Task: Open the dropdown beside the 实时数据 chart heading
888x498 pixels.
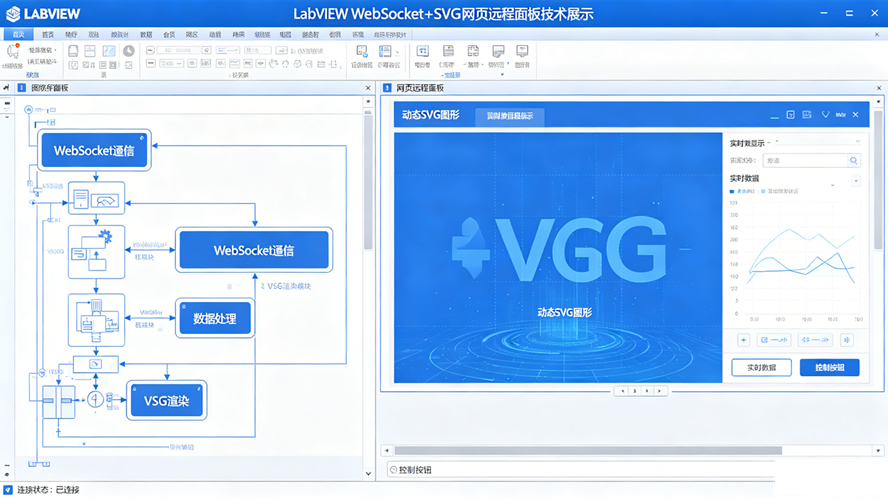Action: click(x=856, y=181)
